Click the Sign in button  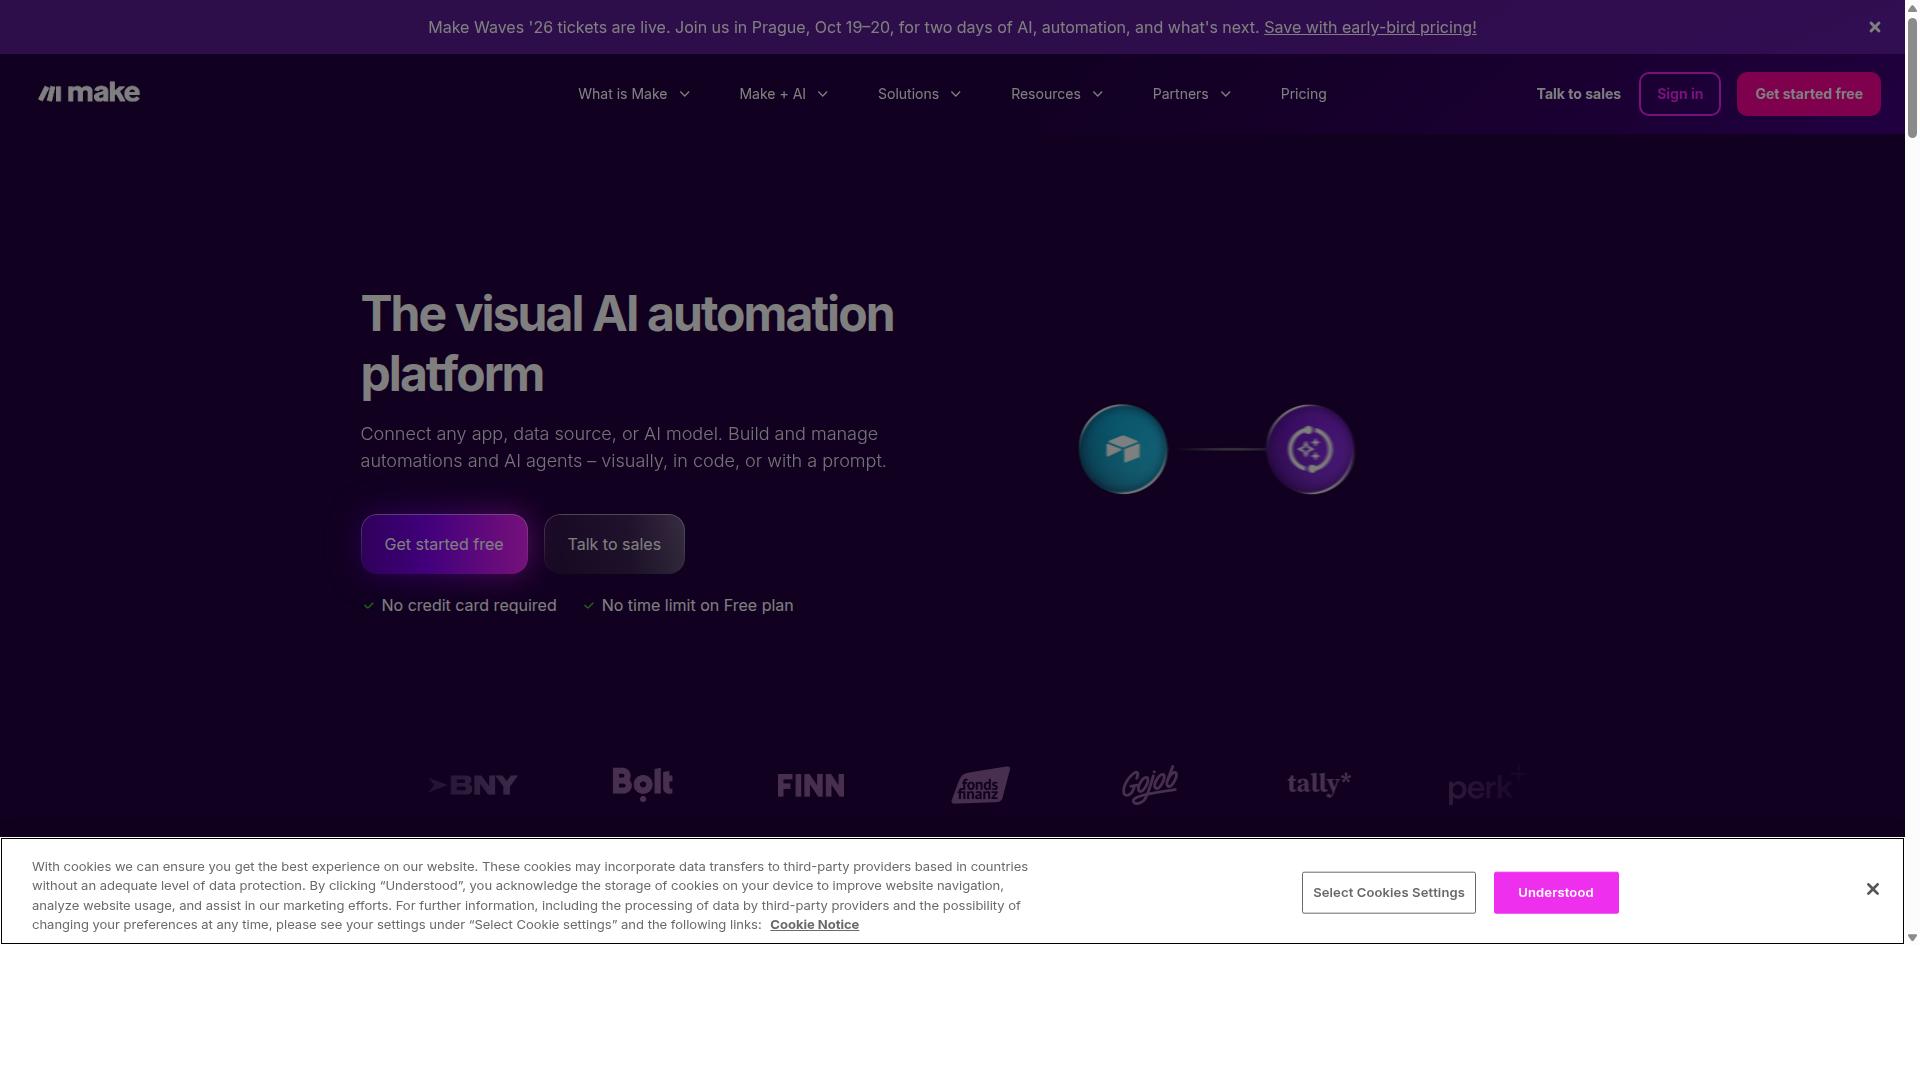[x=1680, y=94]
